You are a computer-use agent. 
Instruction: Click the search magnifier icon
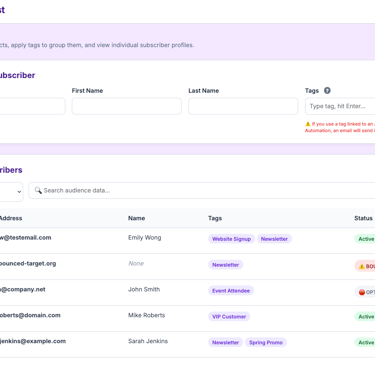(x=38, y=190)
